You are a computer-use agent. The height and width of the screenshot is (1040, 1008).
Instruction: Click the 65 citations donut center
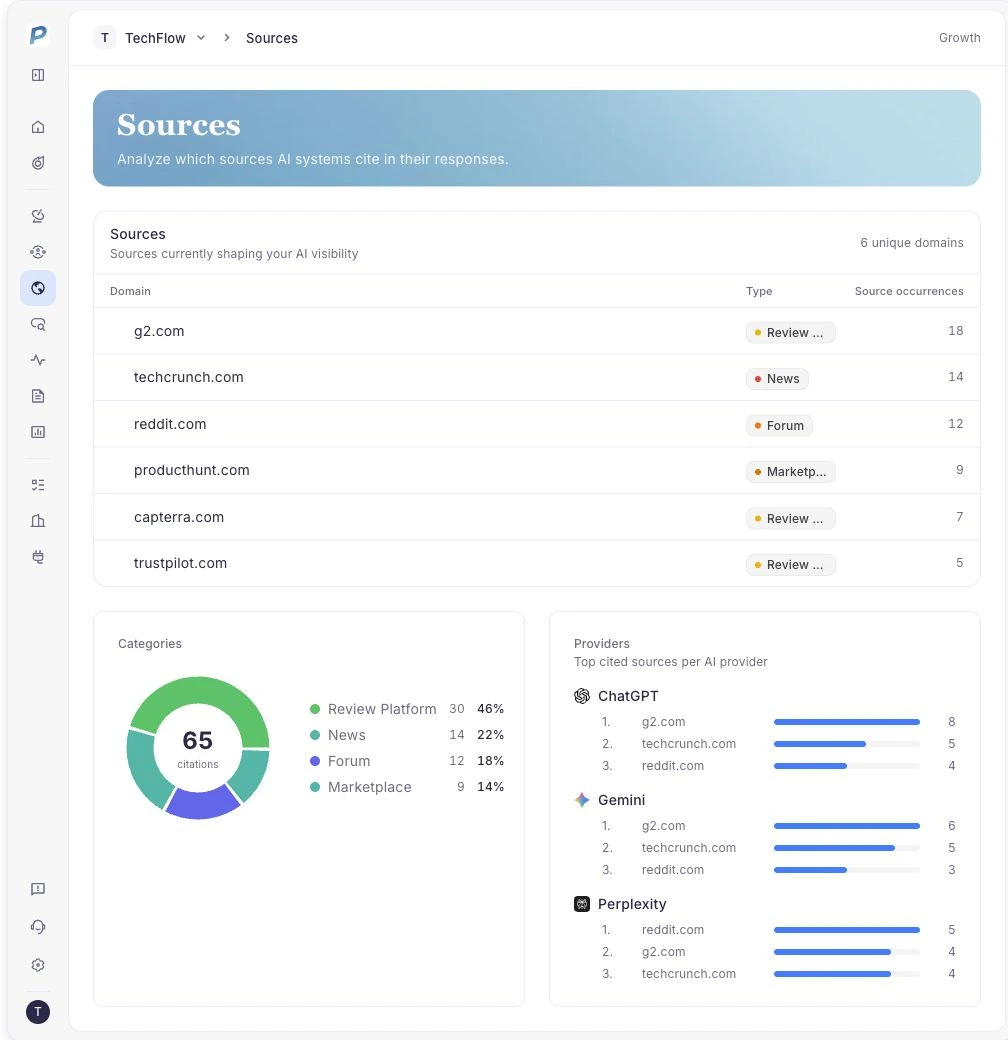[198, 748]
